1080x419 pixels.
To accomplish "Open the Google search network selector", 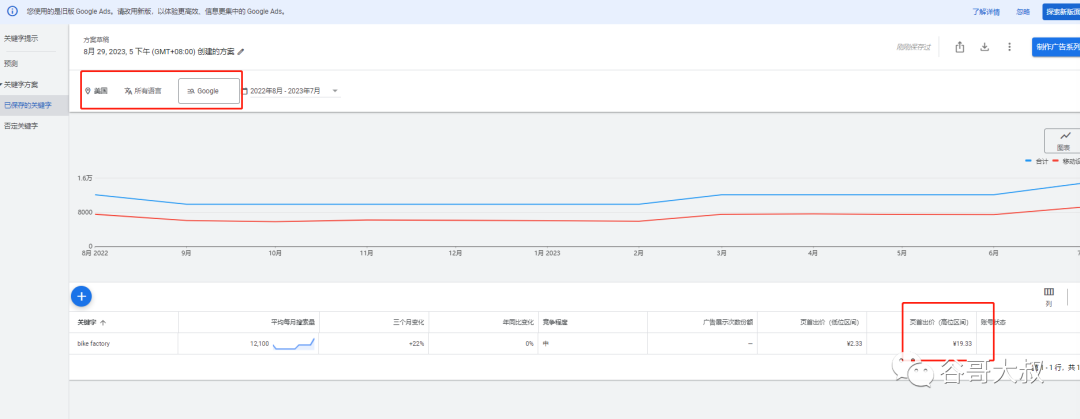I will [x=209, y=91].
